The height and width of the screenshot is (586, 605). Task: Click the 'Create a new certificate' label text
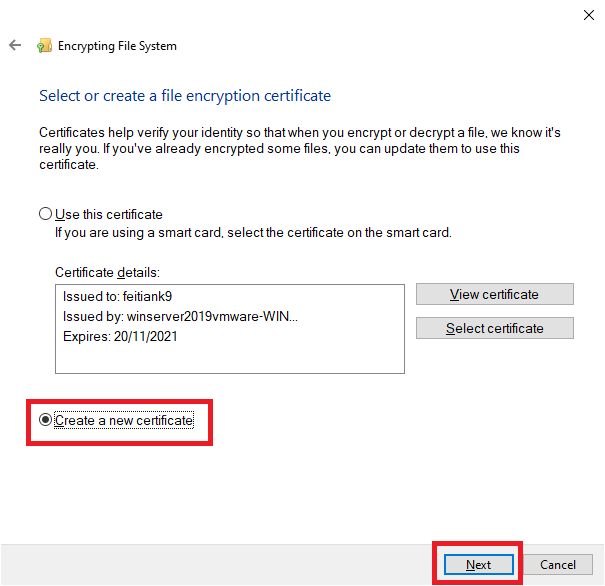click(124, 420)
